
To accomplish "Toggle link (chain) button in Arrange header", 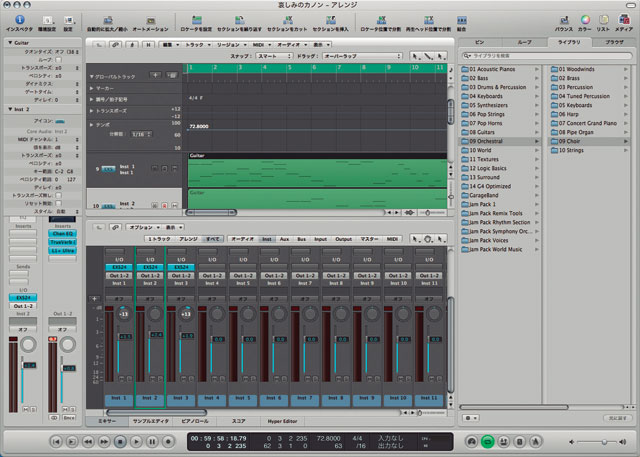I will coord(116,44).
